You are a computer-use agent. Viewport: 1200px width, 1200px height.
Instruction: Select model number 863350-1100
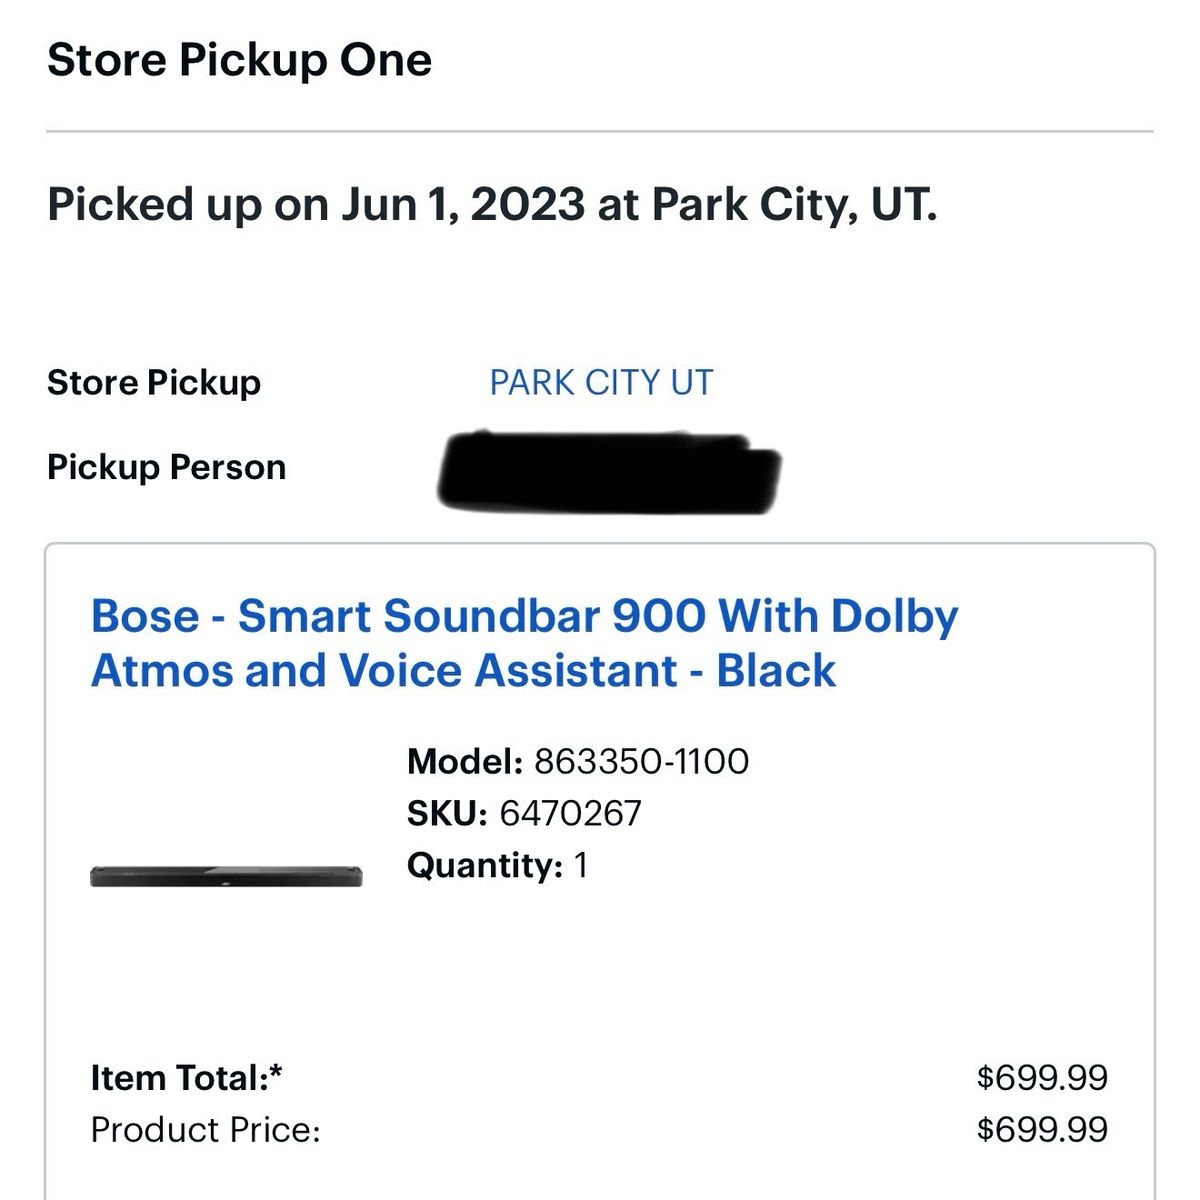pyautogui.click(x=641, y=762)
